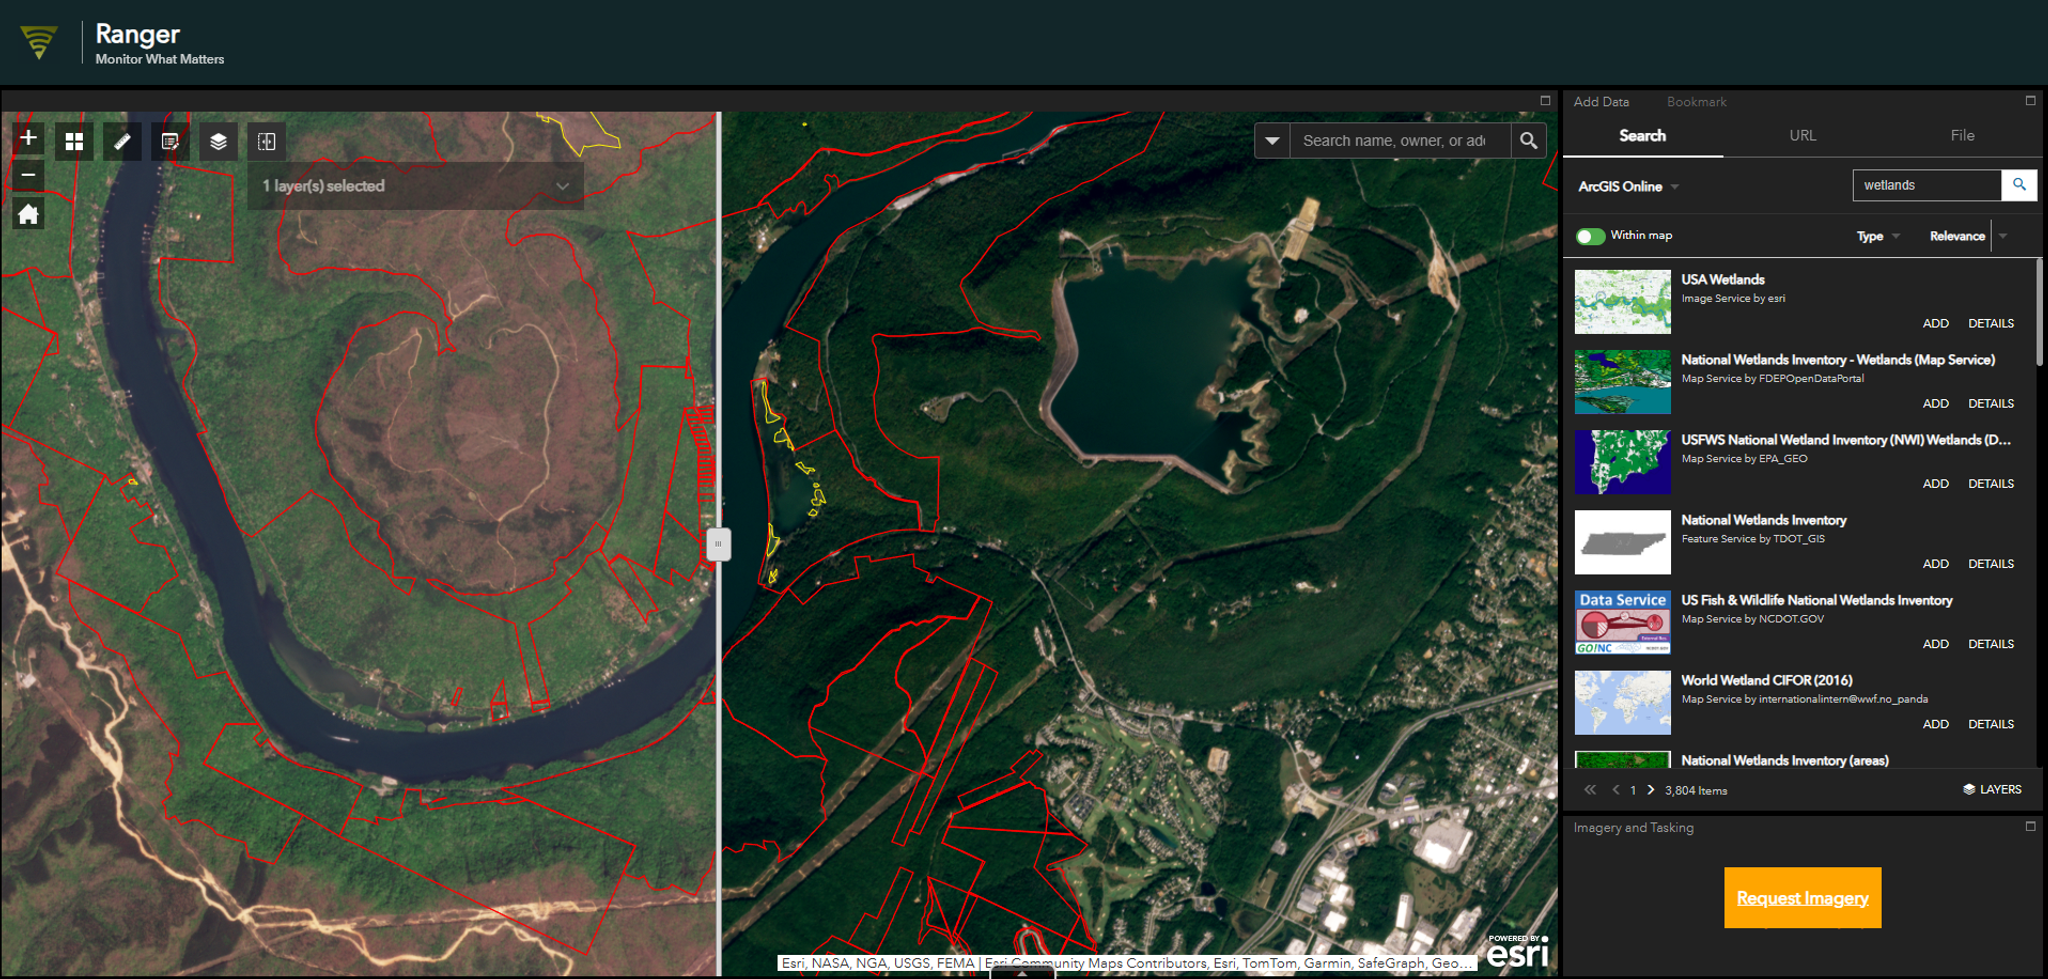Click the World Wetland CIFOR (2016) title

tap(1766, 681)
